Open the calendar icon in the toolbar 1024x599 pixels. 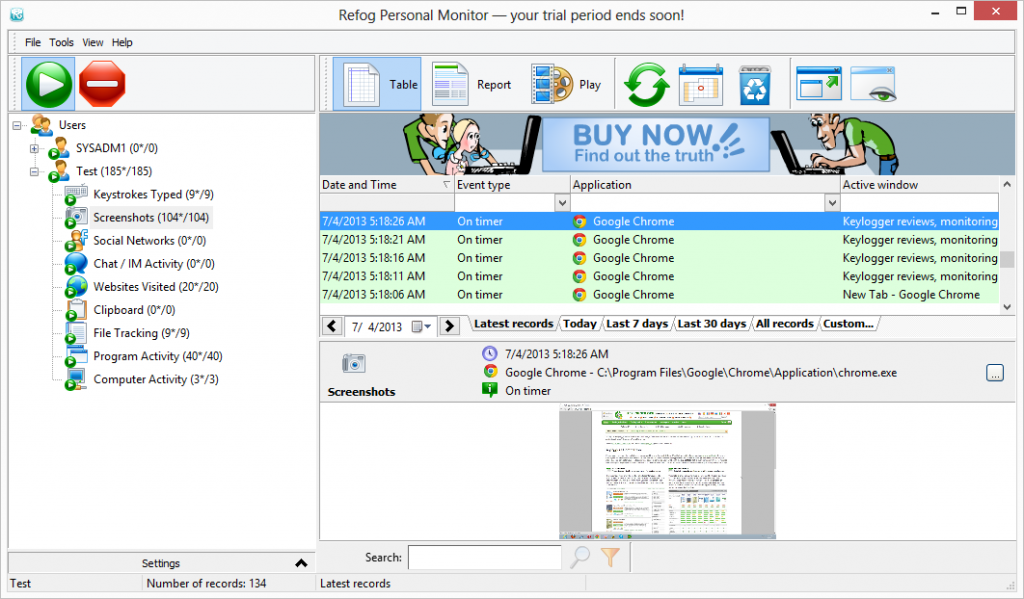tap(701, 84)
